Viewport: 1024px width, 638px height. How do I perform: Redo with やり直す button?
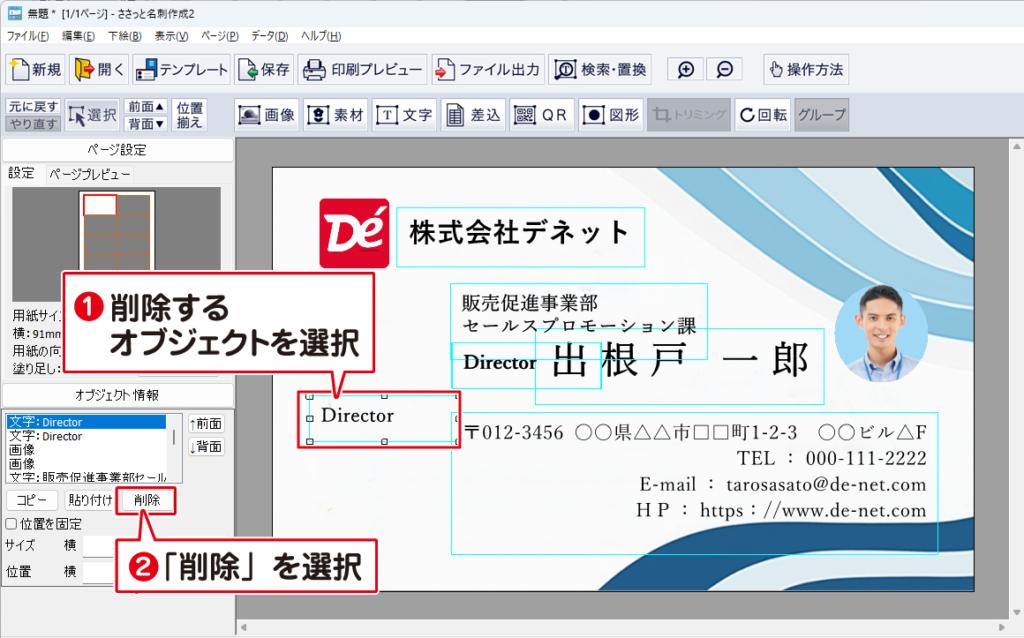pos(33,123)
